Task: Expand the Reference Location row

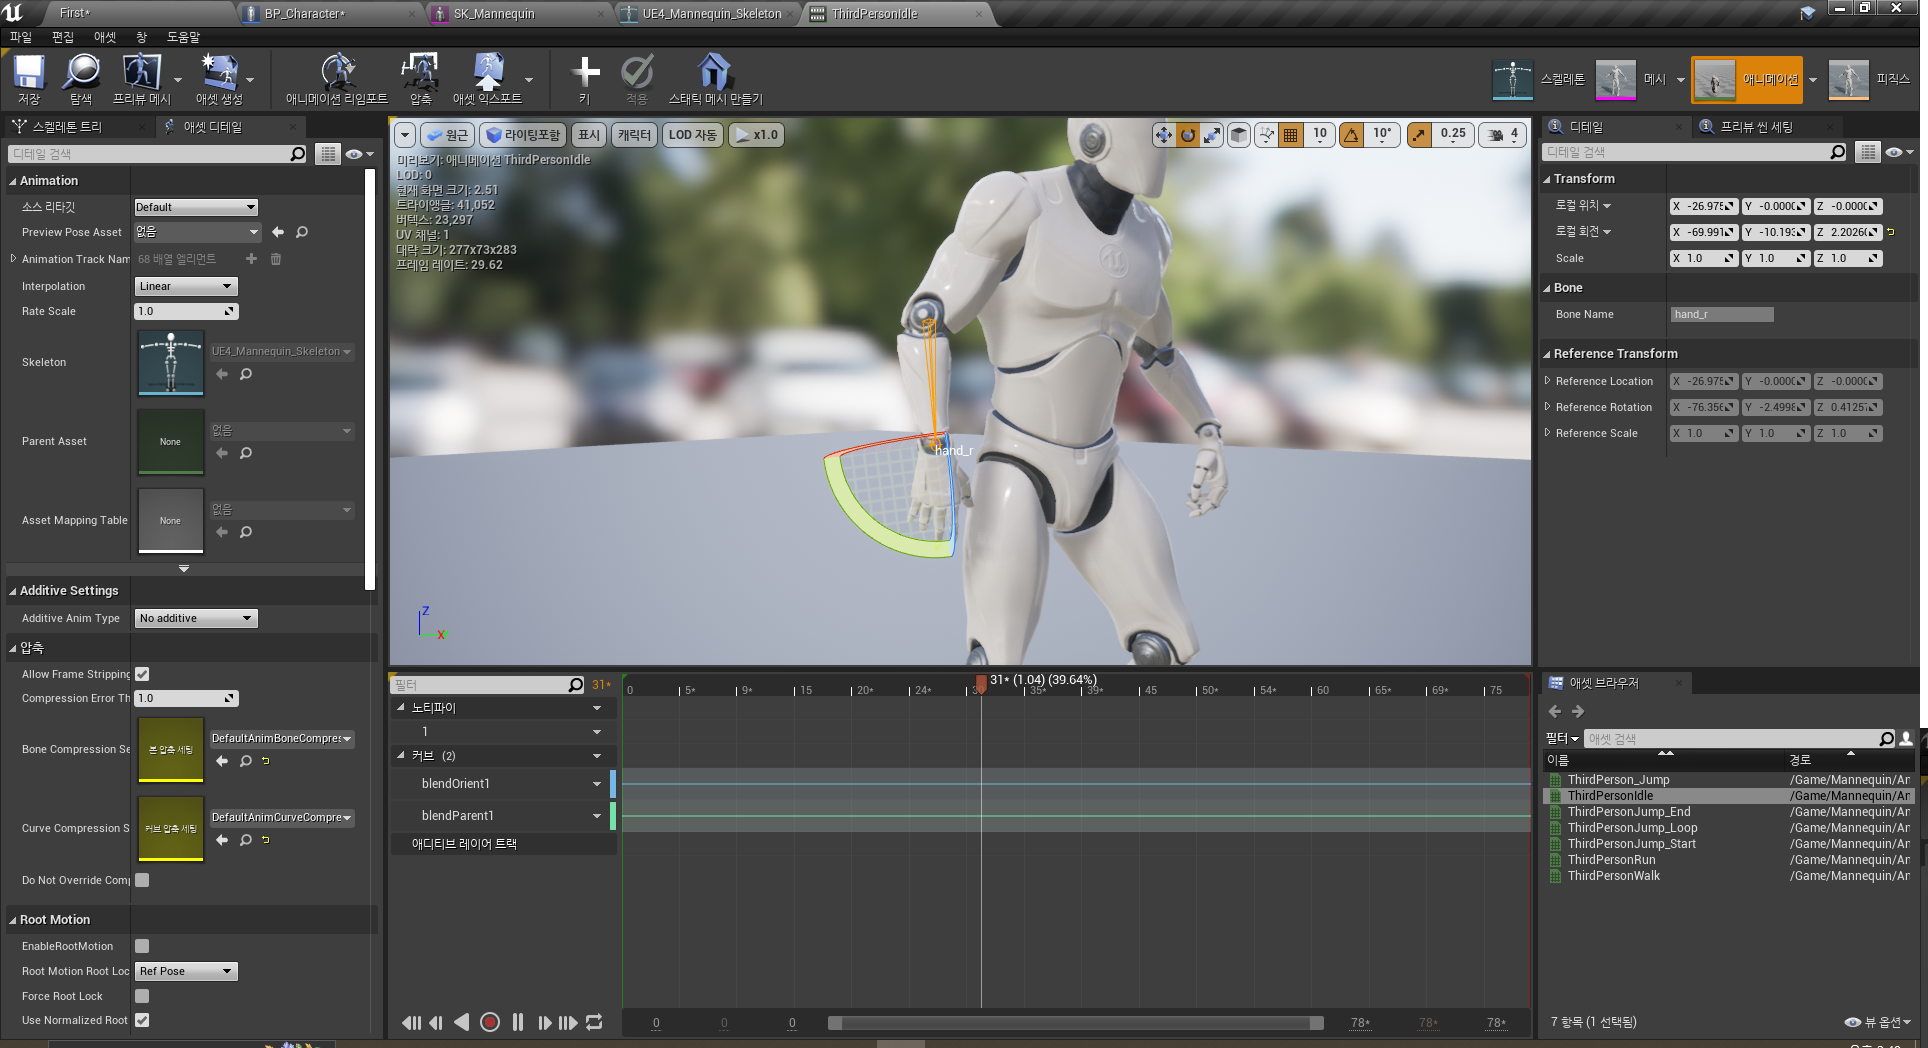Action: pyautogui.click(x=1547, y=381)
